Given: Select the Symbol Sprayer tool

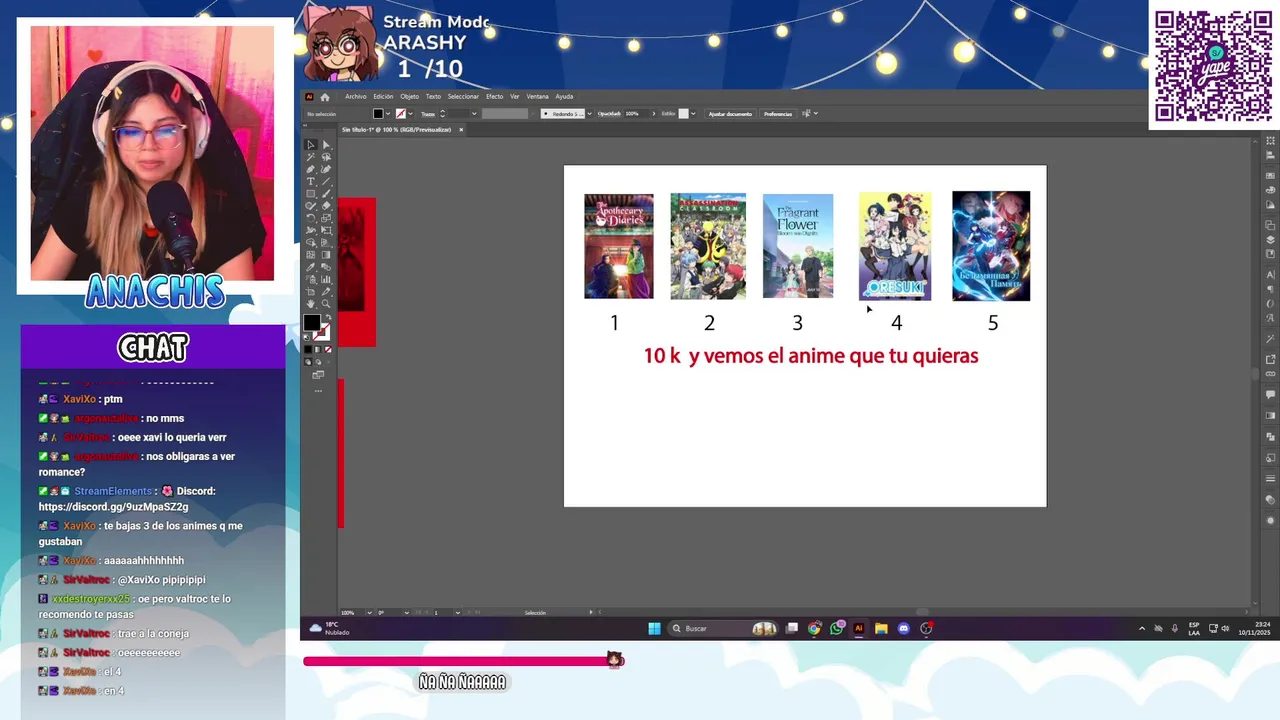Looking at the screenshot, I should pyautogui.click(x=311, y=279).
